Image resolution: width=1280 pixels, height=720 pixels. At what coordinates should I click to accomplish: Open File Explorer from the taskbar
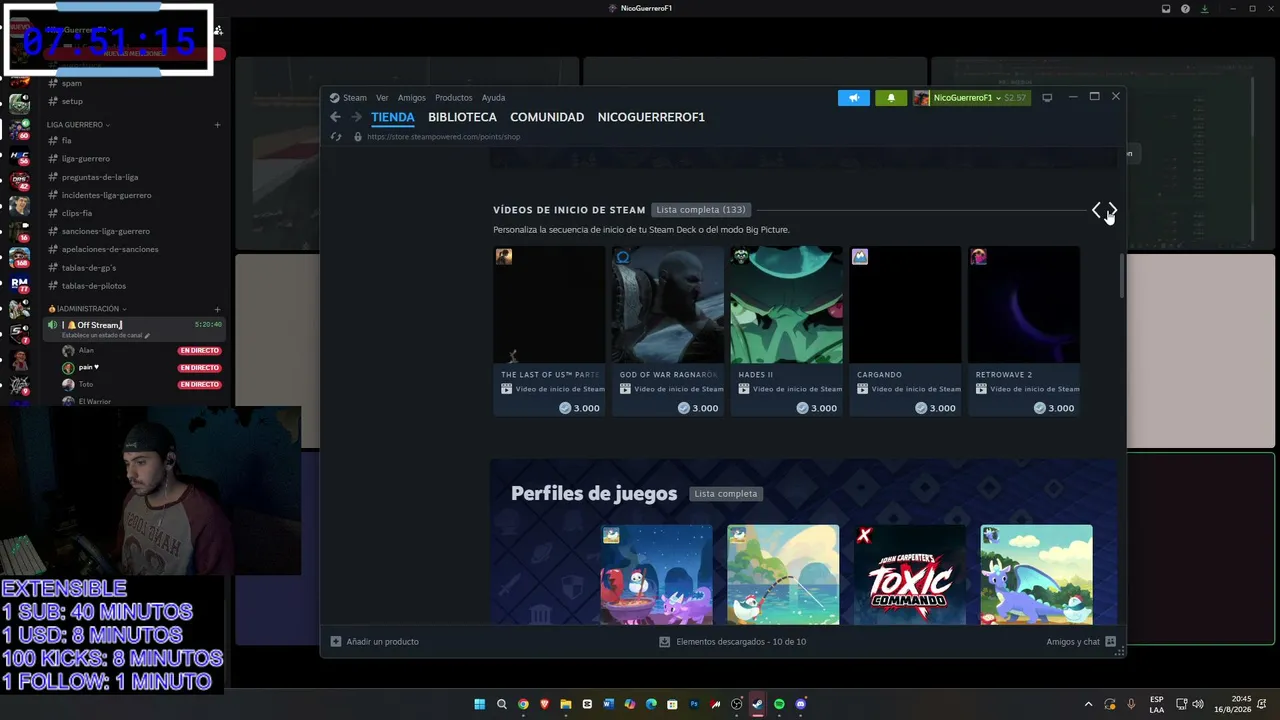[566, 704]
